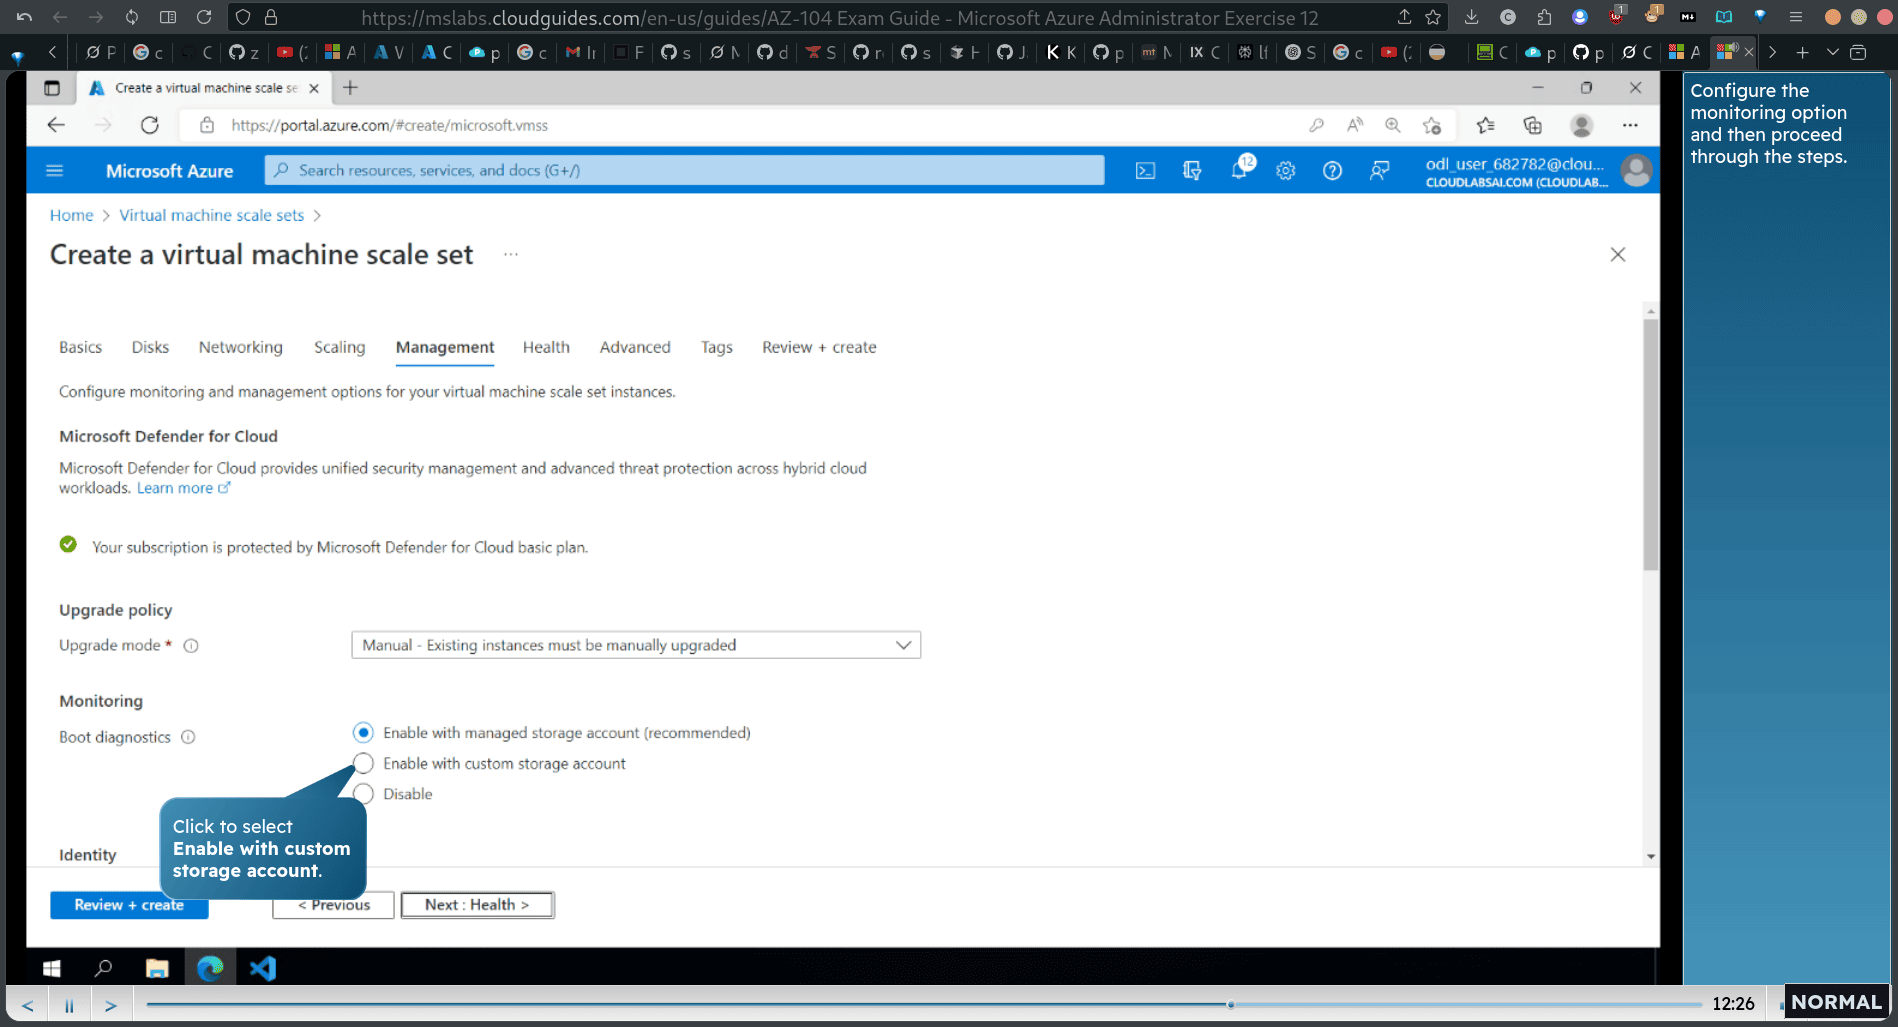The width and height of the screenshot is (1898, 1027).
Task: Open Edge profile icon
Action: coord(1581,125)
